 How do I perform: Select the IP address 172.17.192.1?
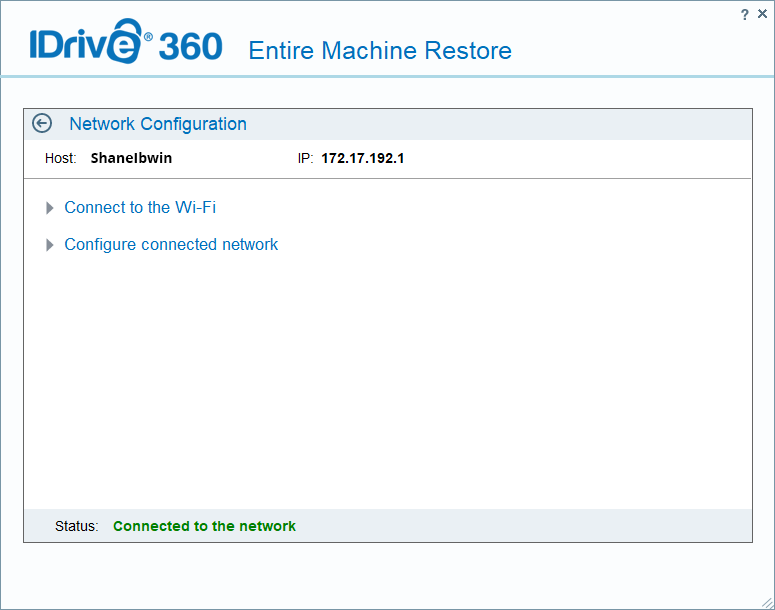[362, 158]
